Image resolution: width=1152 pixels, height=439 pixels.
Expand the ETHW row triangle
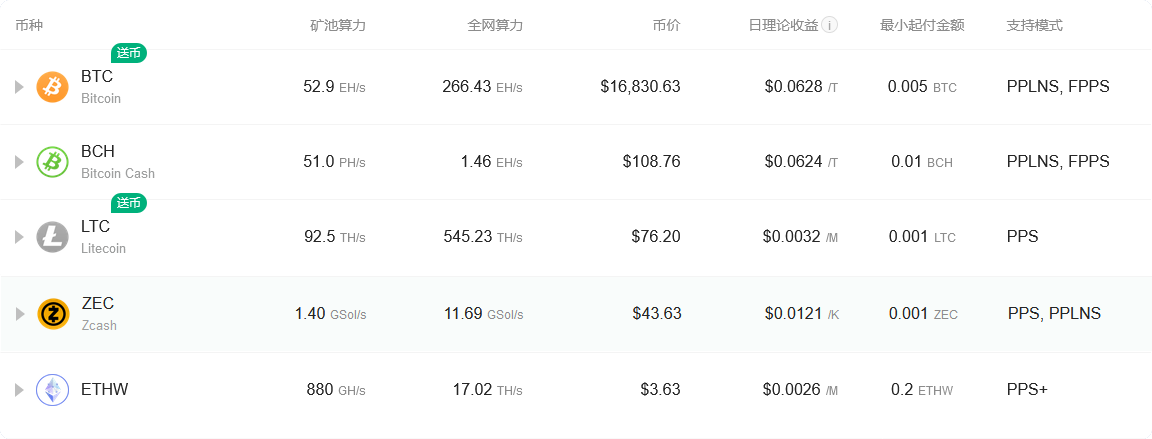[19, 390]
